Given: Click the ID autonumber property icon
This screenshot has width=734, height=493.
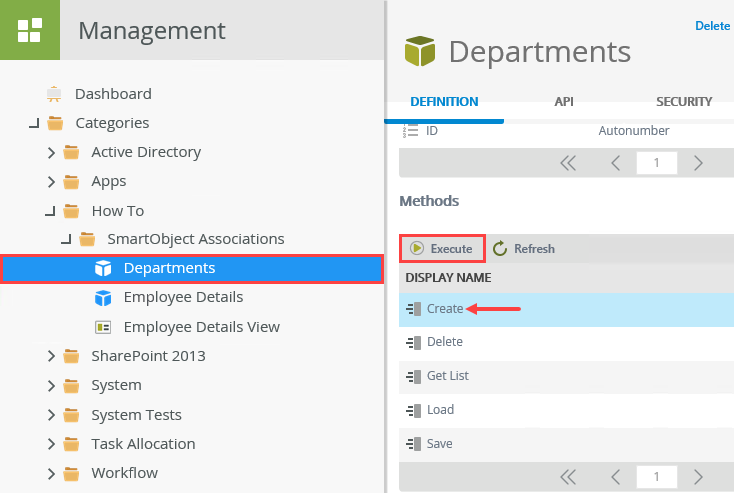Looking at the screenshot, I should point(411,131).
